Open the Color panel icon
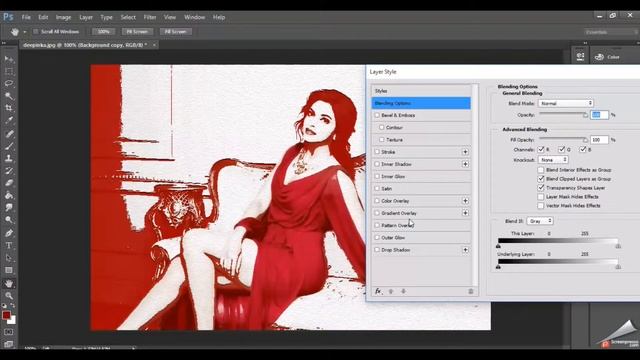 click(x=599, y=57)
